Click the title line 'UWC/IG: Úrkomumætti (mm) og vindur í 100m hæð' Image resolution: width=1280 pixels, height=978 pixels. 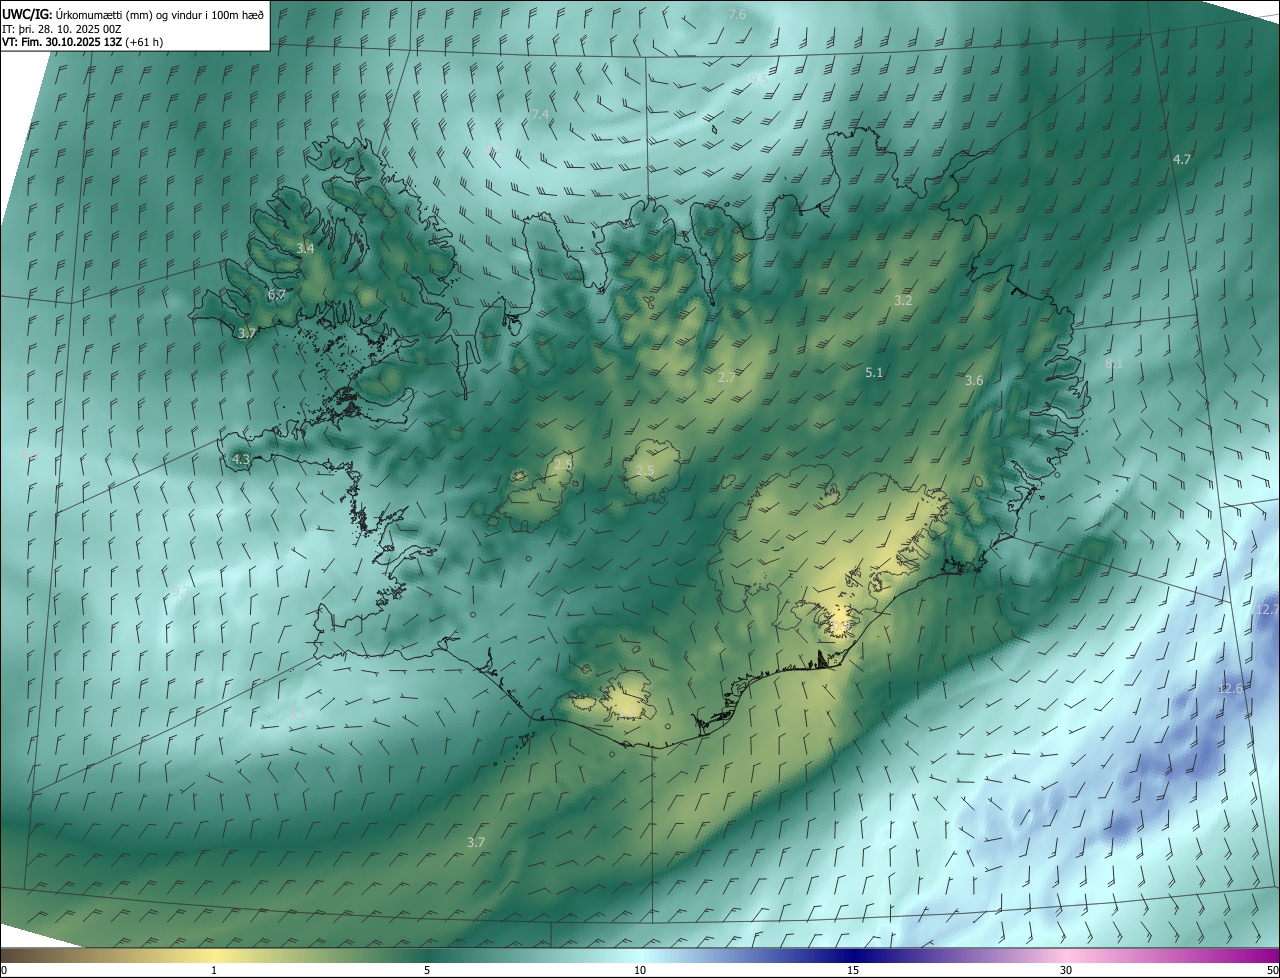[x=133, y=15]
